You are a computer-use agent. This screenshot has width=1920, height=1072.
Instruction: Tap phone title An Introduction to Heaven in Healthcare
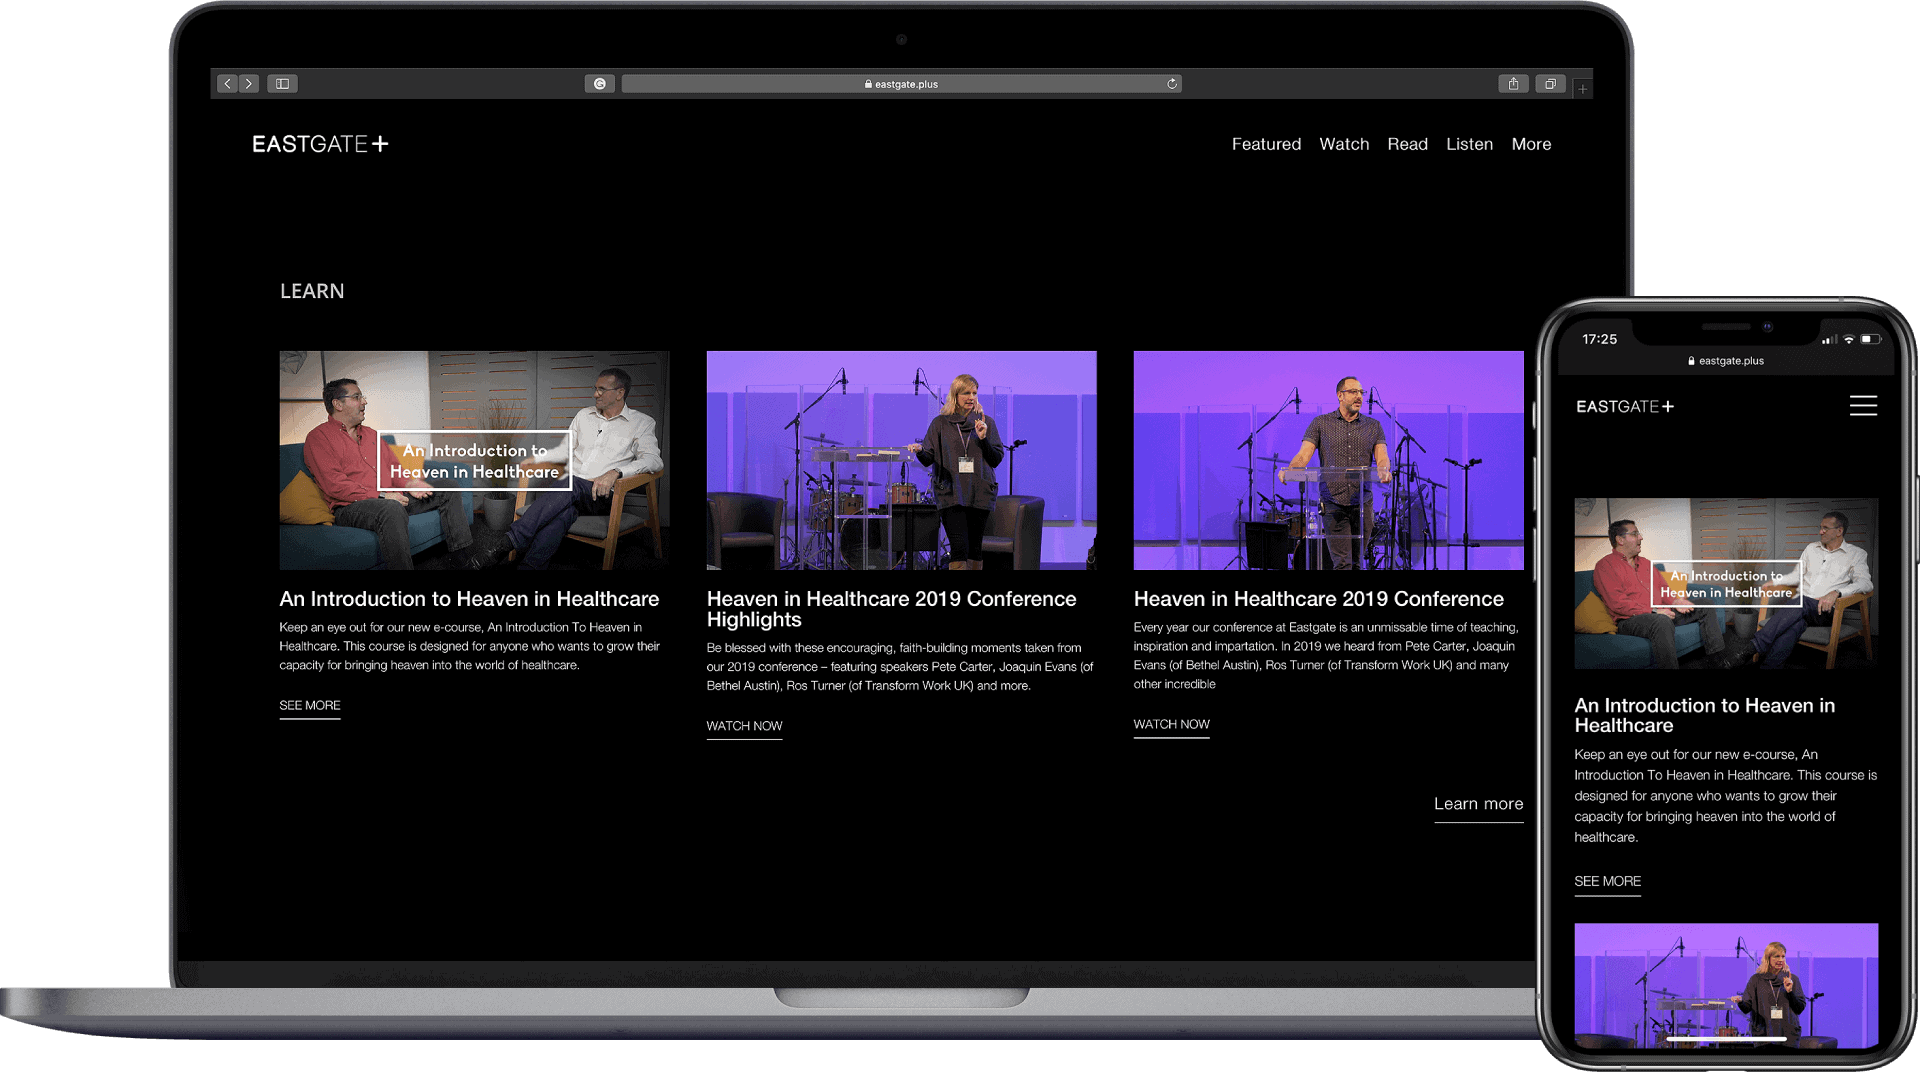(1704, 716)
